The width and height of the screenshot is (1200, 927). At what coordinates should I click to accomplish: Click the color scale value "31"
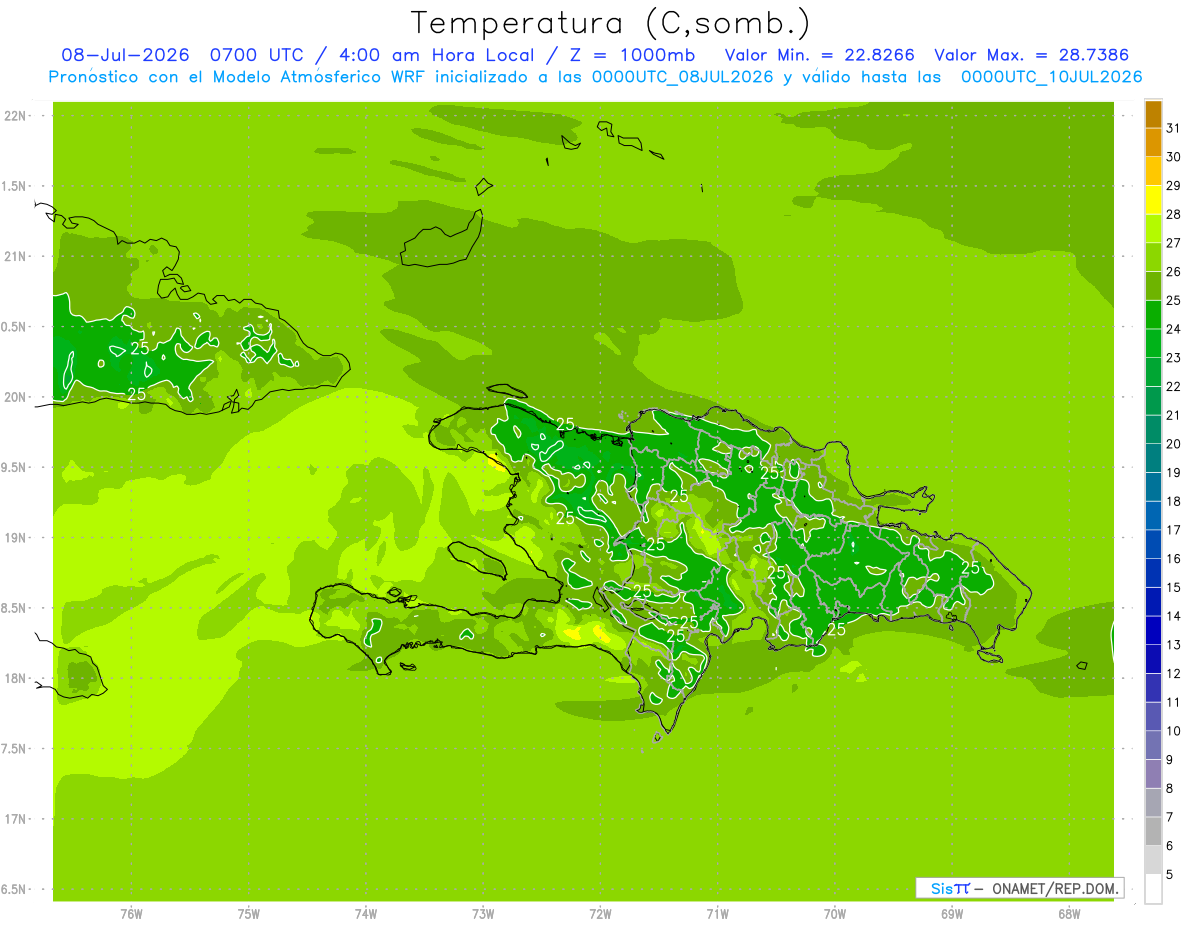point(1173,128)
